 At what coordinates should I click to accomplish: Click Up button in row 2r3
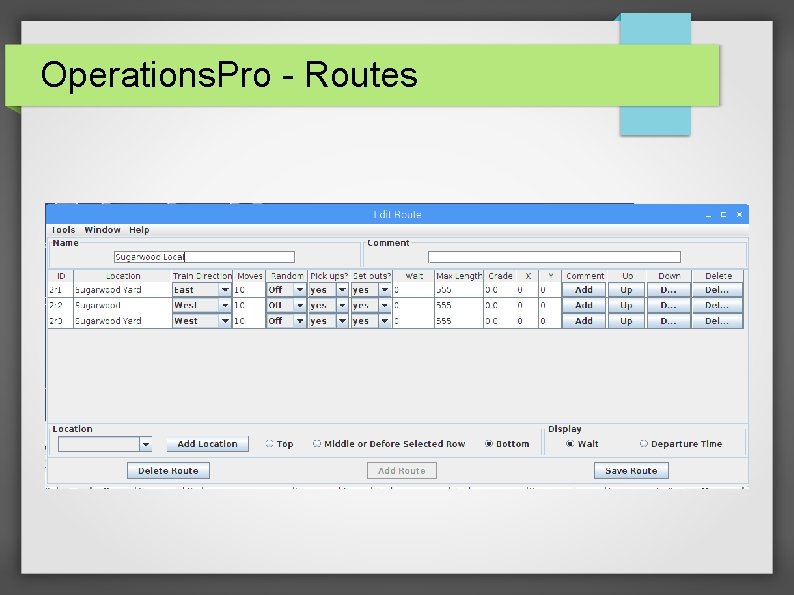[626, 321]
